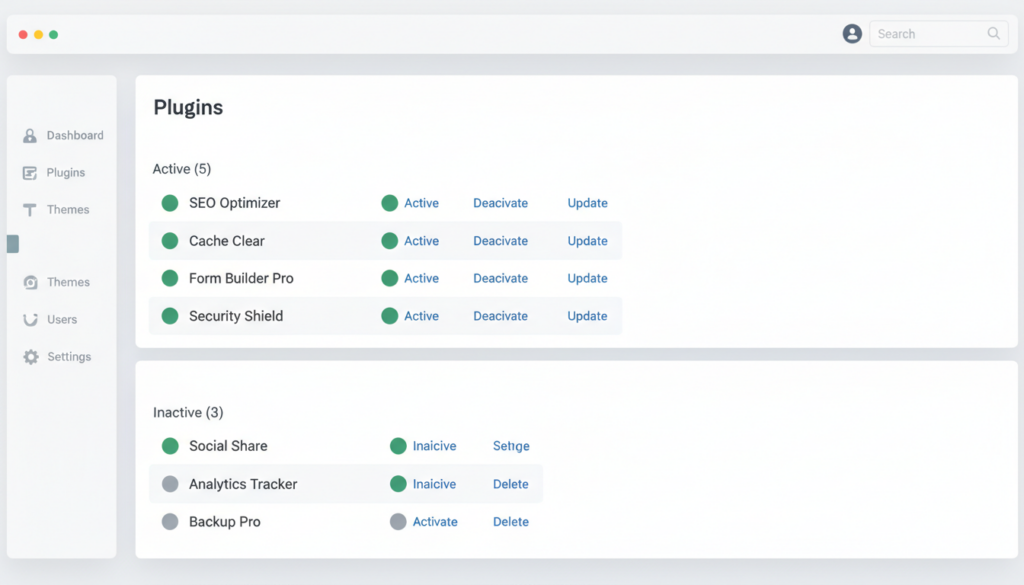Click the Form Builder Pro plugin name

241,278
